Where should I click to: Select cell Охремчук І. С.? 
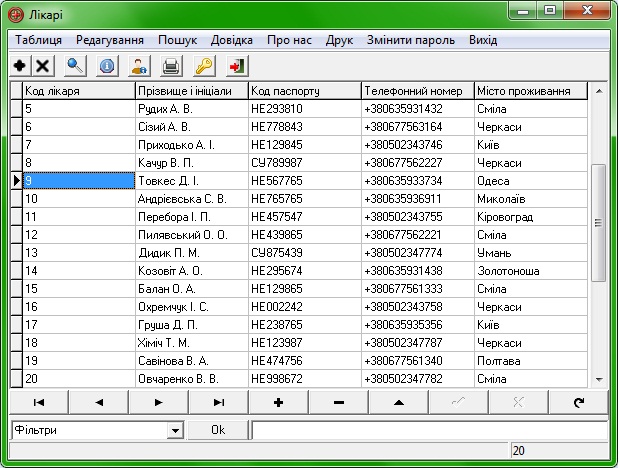coord(192,307)
